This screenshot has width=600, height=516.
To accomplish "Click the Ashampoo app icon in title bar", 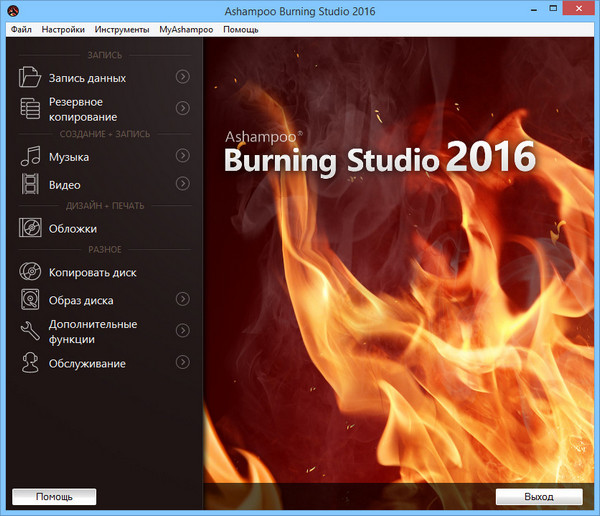I will tap(12, 10).
